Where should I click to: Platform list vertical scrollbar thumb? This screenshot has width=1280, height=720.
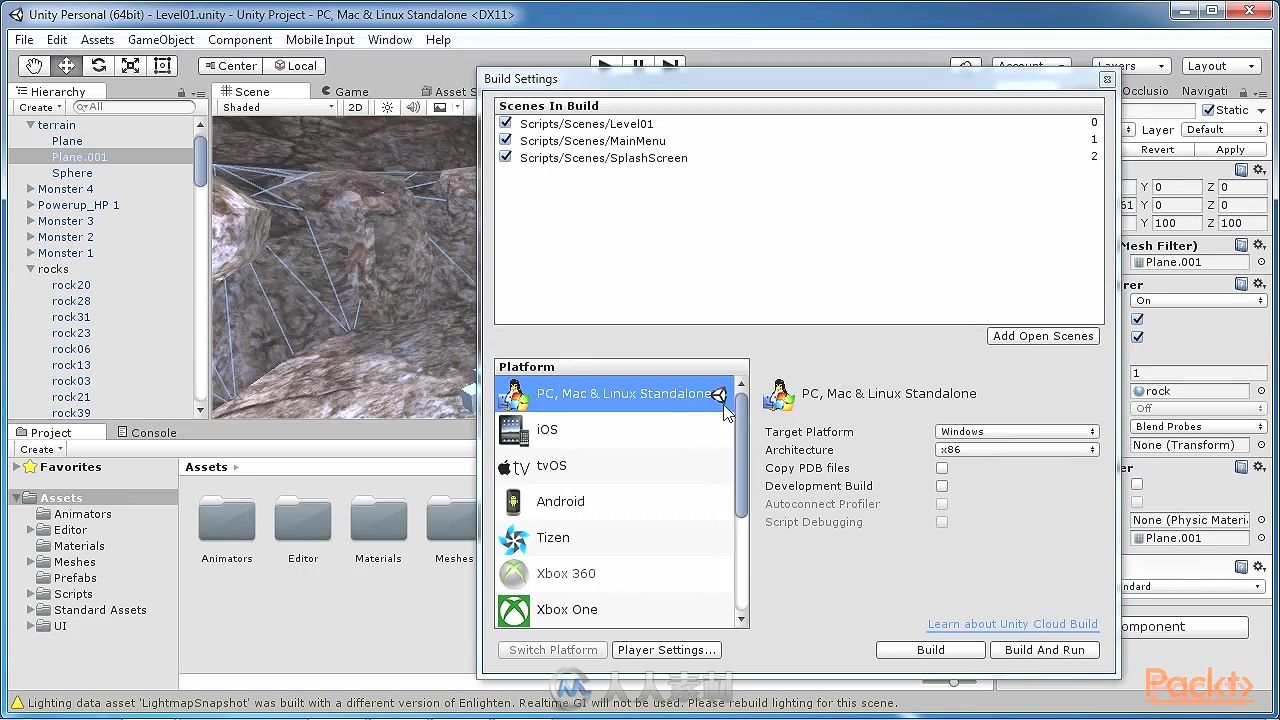[x=741, y=455]
